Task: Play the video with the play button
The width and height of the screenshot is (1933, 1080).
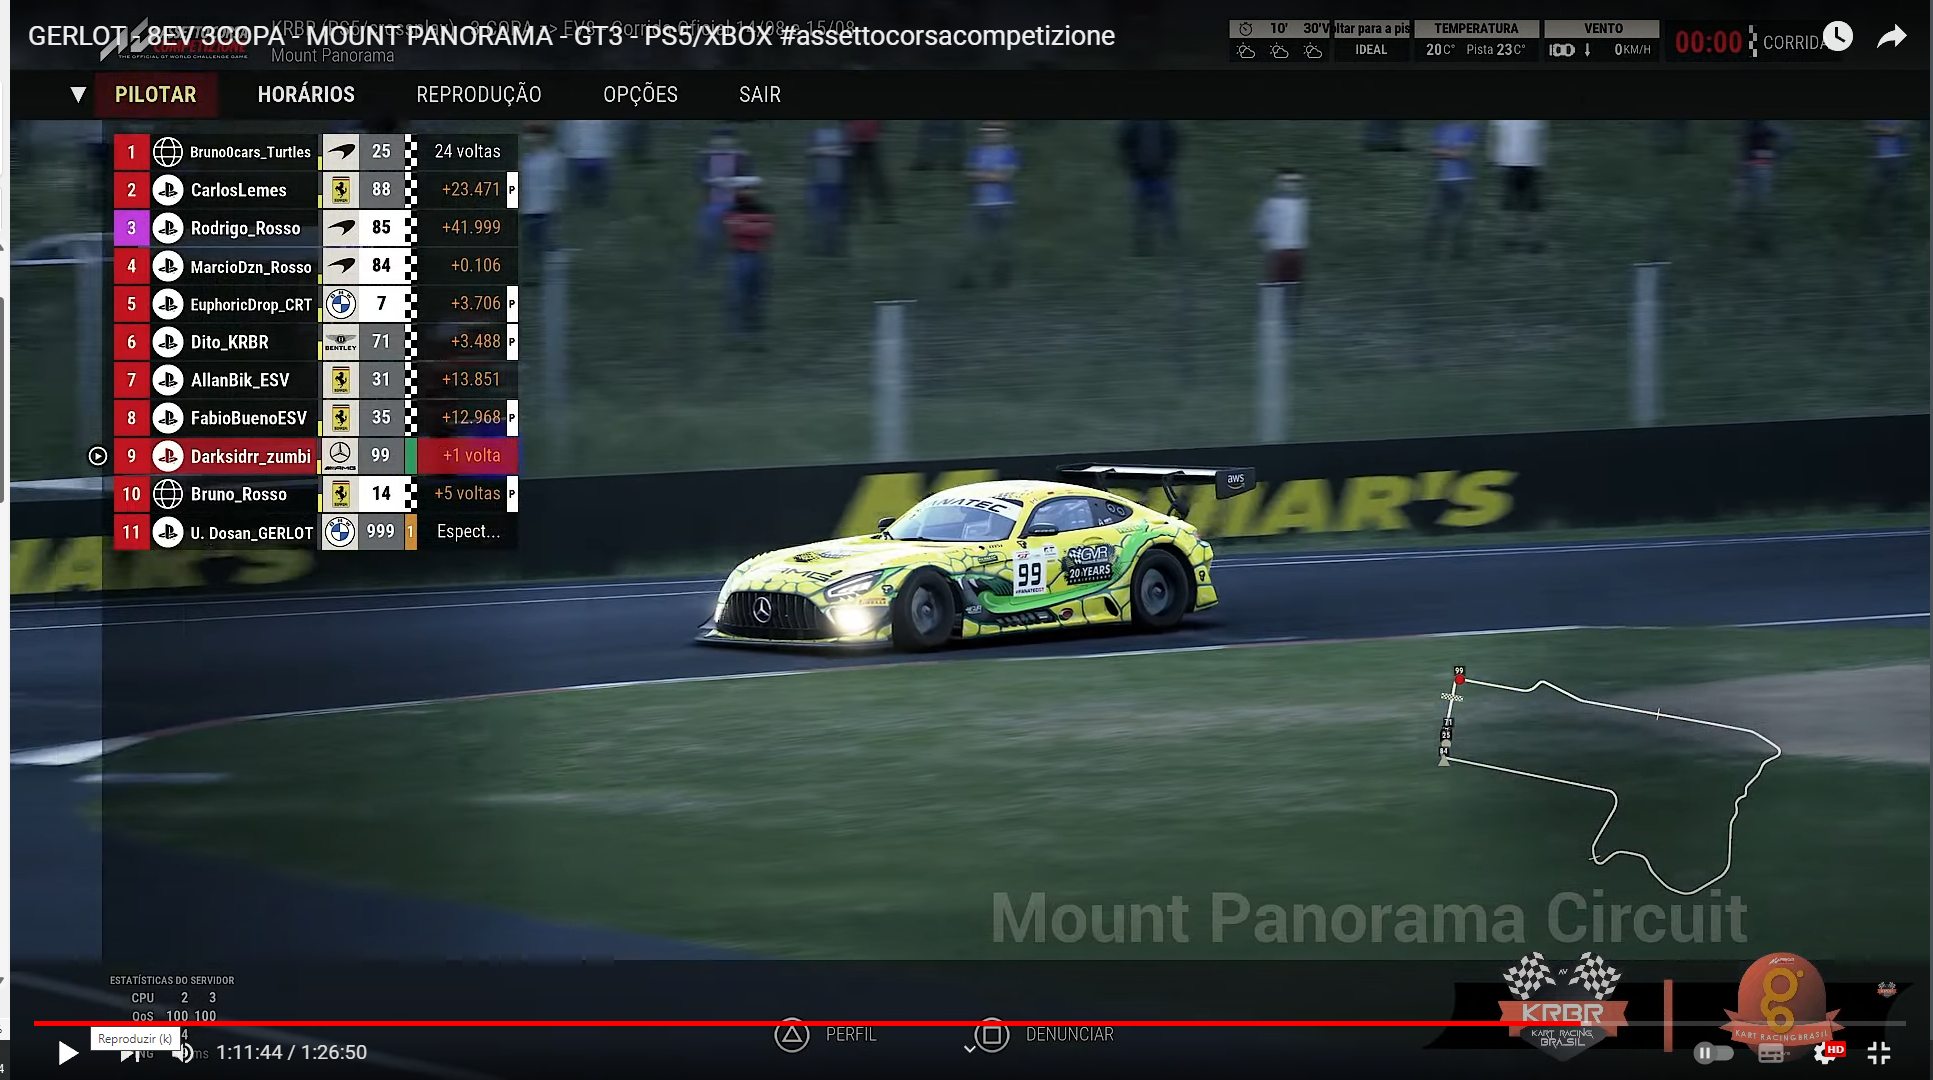Action: pos(67,1052)
